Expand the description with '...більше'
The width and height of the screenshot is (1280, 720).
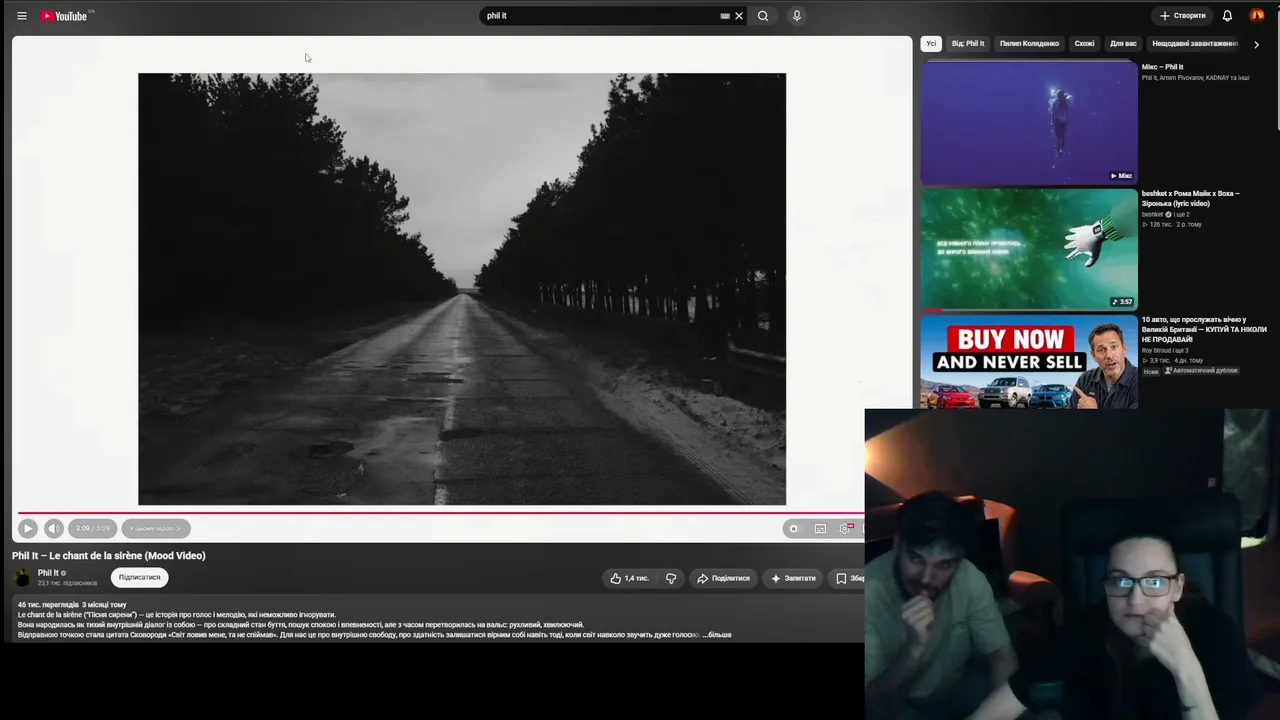point(718,635)
